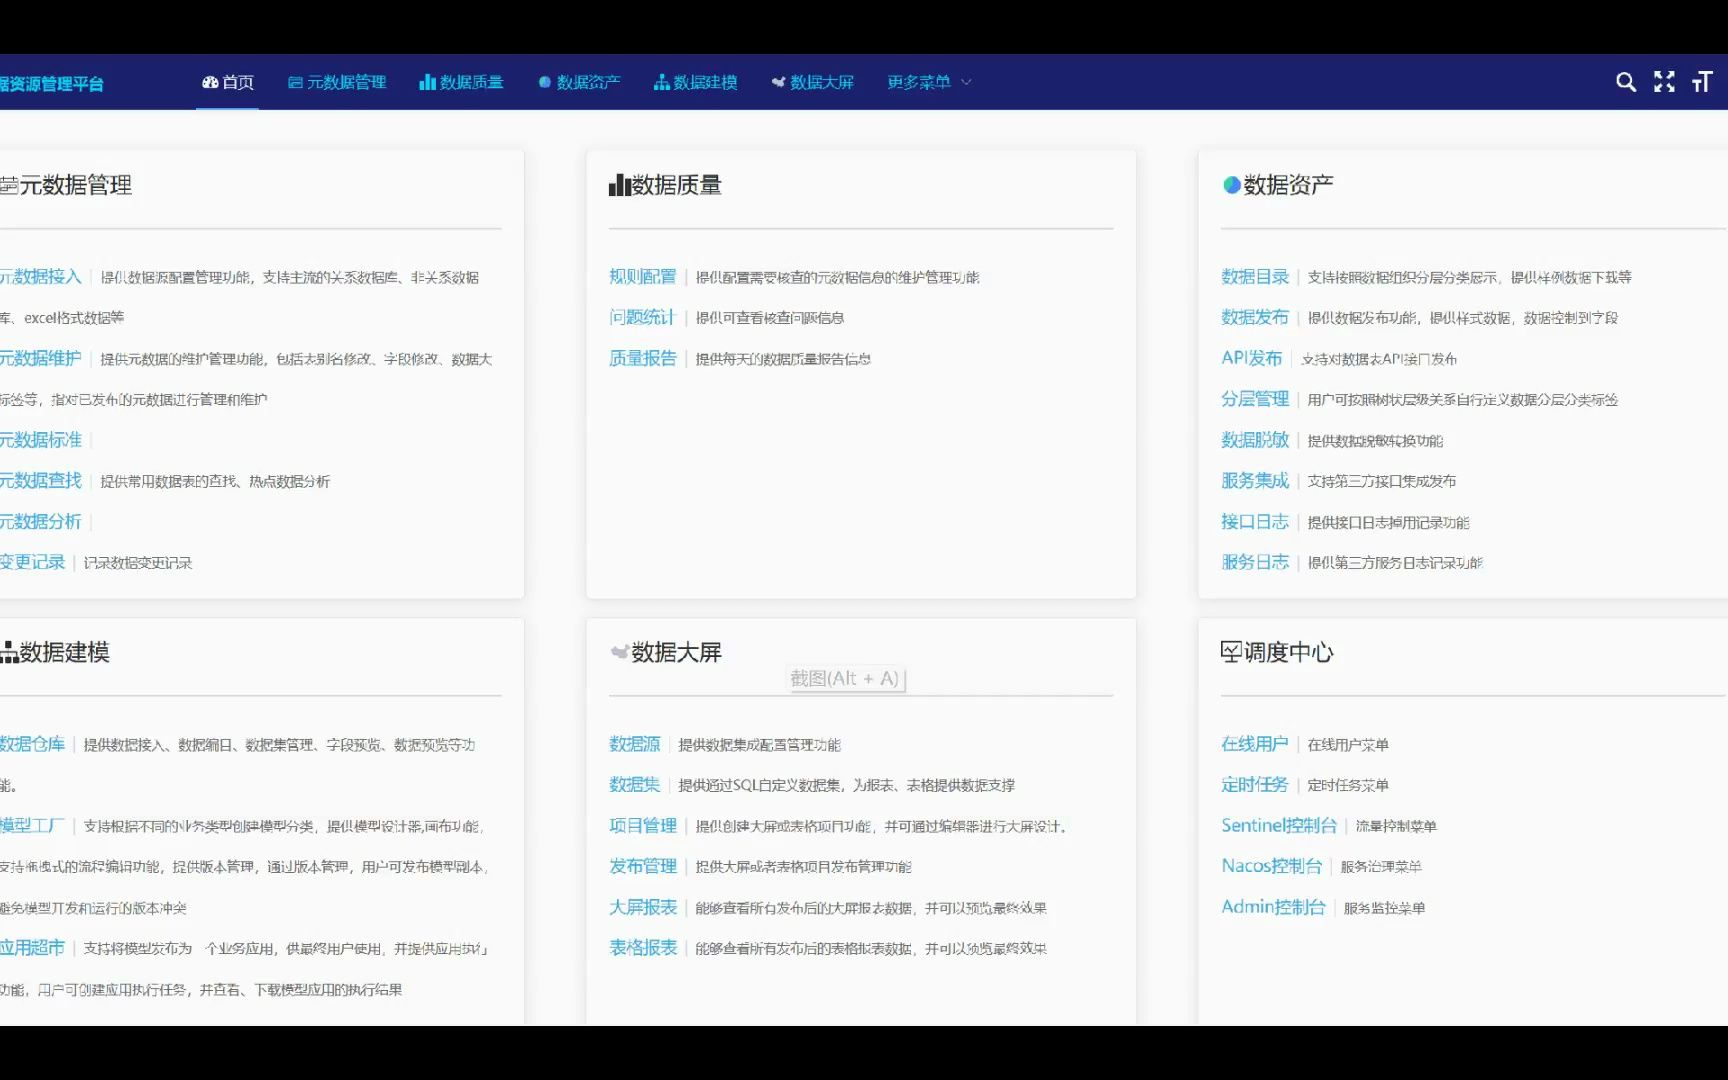1728x1080 pixels.
Task: Open Admin控制台 link
Action: coord(1273,907)
